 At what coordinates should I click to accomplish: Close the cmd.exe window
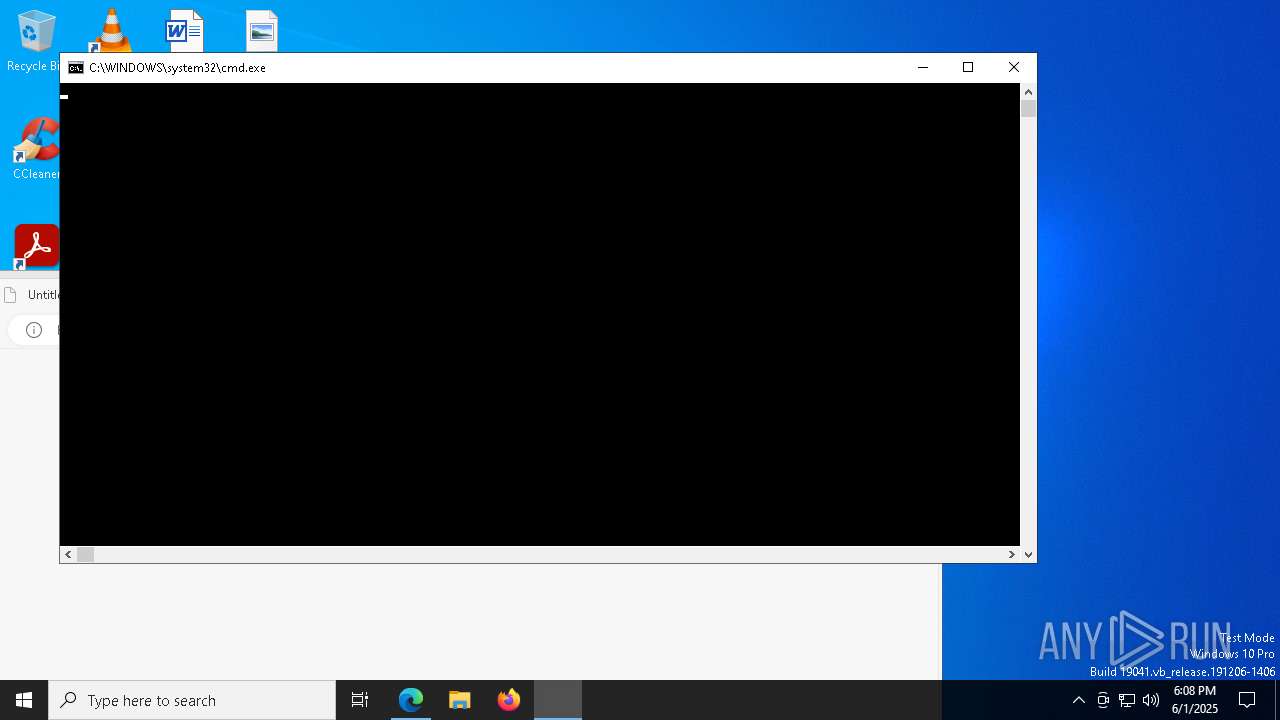1014,68
